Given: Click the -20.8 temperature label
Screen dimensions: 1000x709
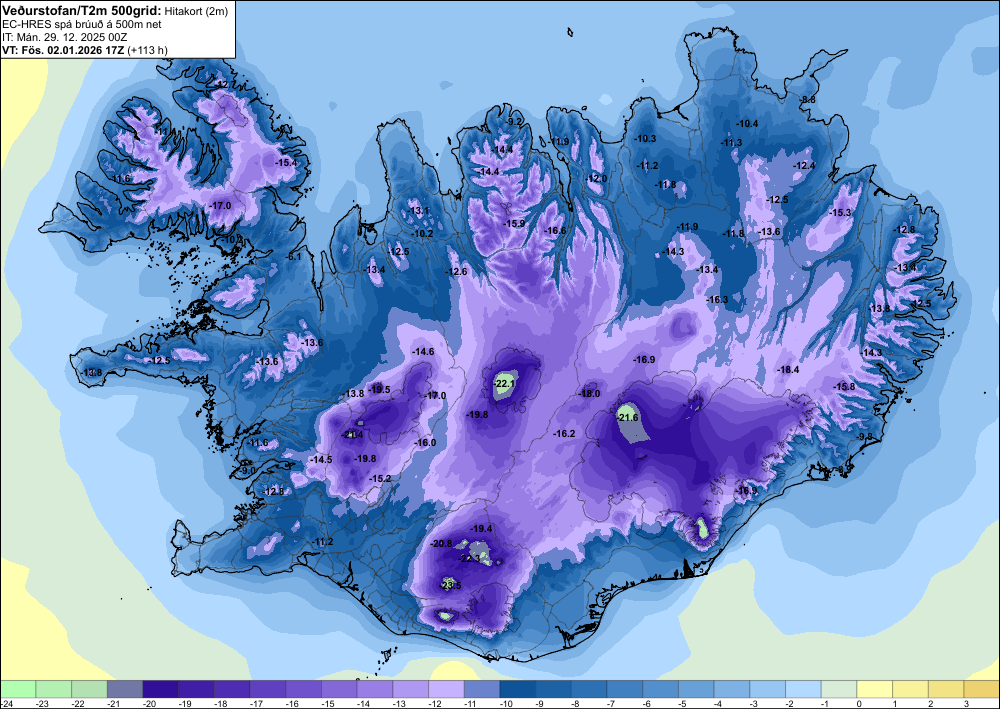Looking at the screenshot, I should click(x=441, y=543).
